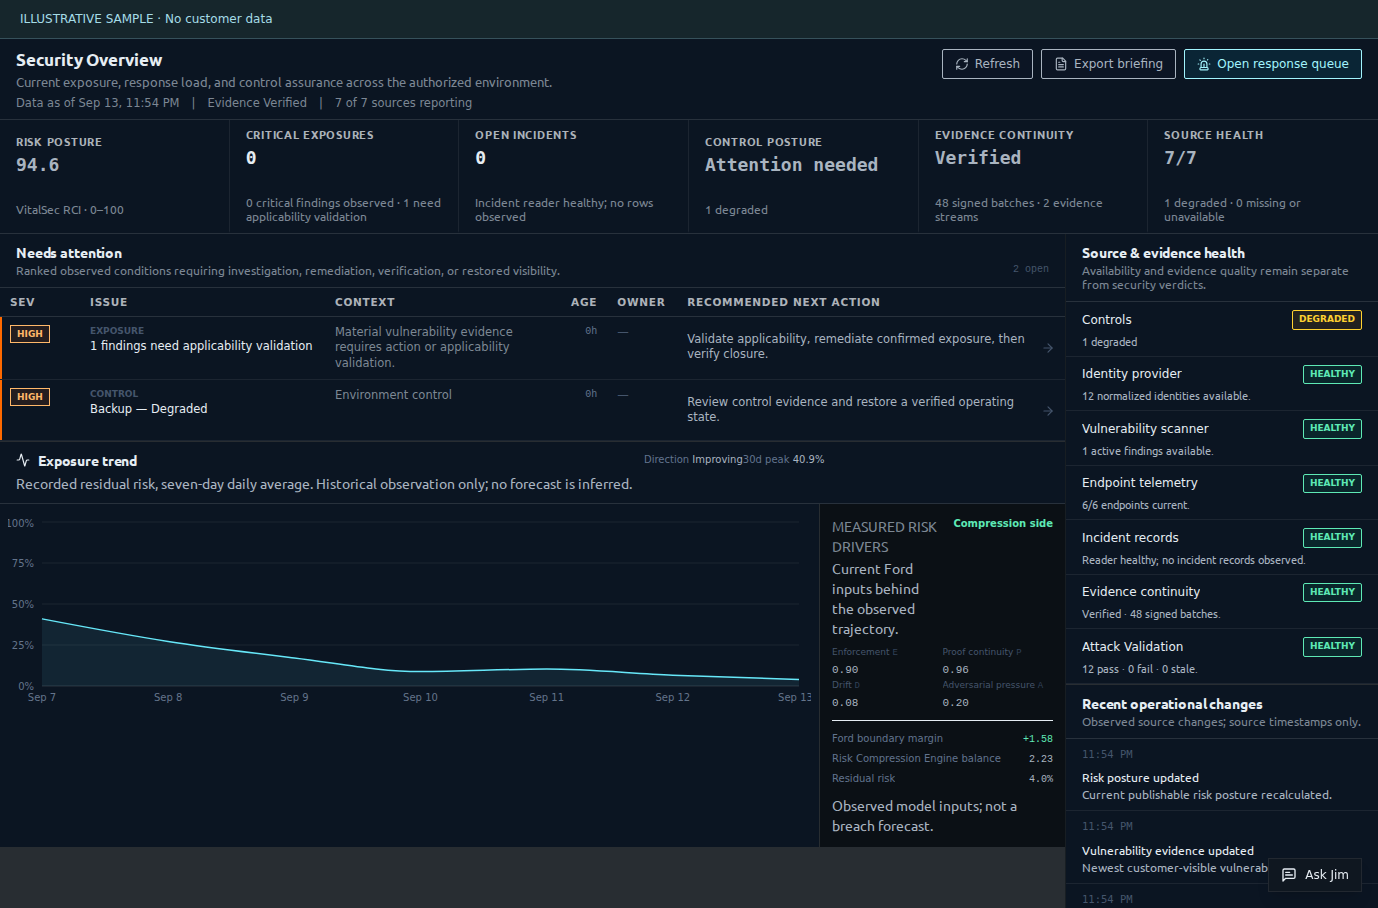
Task: Click the HEALTHY badge for Identity provider
Action: pos(1332,374)
